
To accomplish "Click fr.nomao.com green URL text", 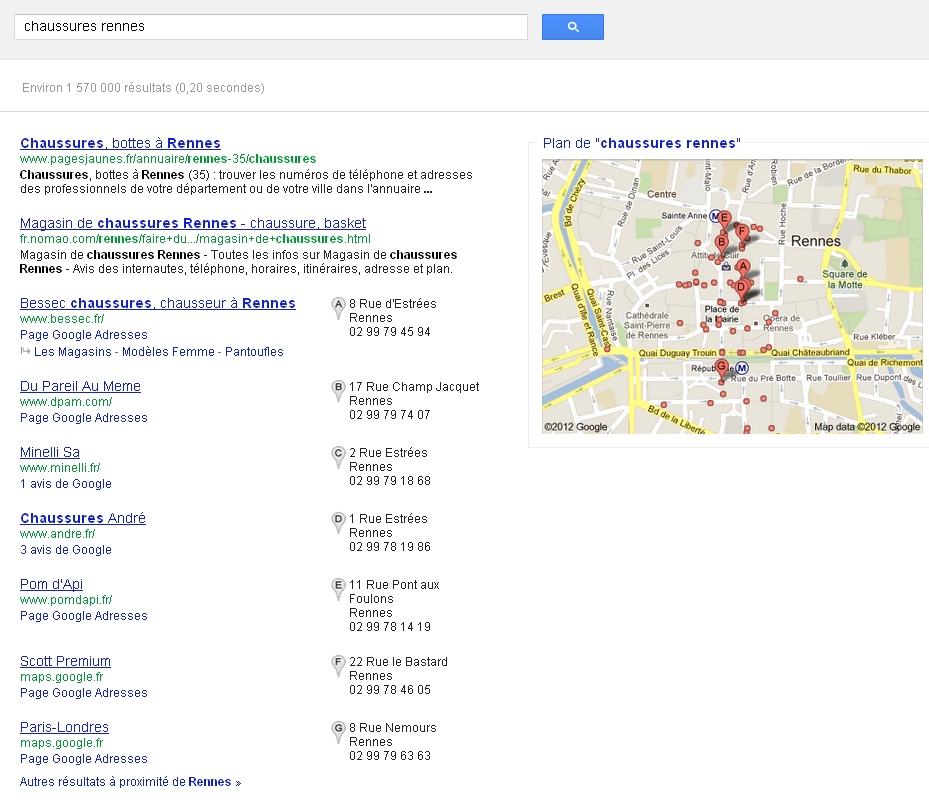I will (x=195, y=239).
